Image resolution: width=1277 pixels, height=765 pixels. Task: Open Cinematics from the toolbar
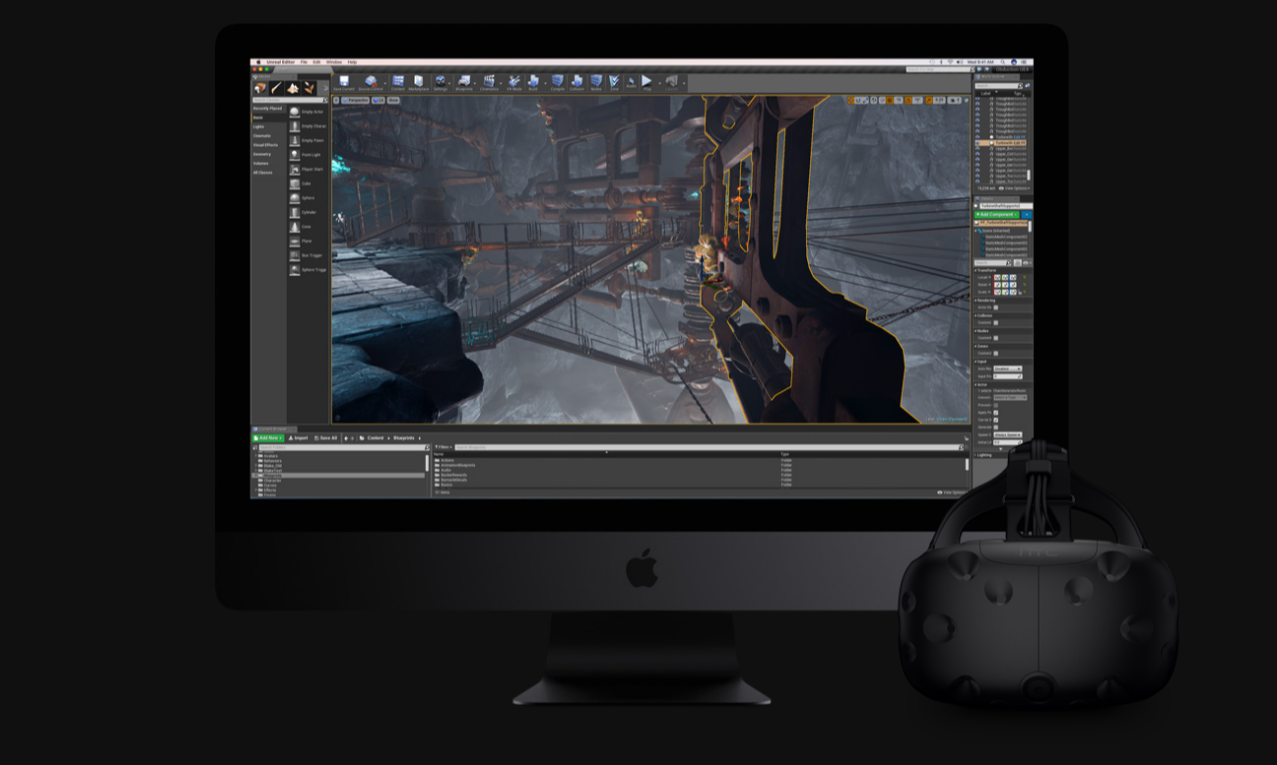(x=489, y=82)
